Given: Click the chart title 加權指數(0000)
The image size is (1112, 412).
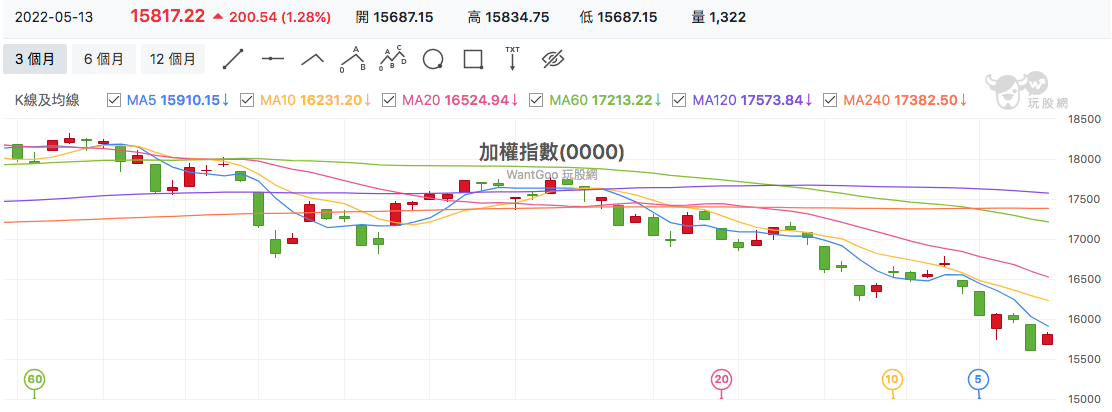Looking at the screenshot, I should point(552,152).
